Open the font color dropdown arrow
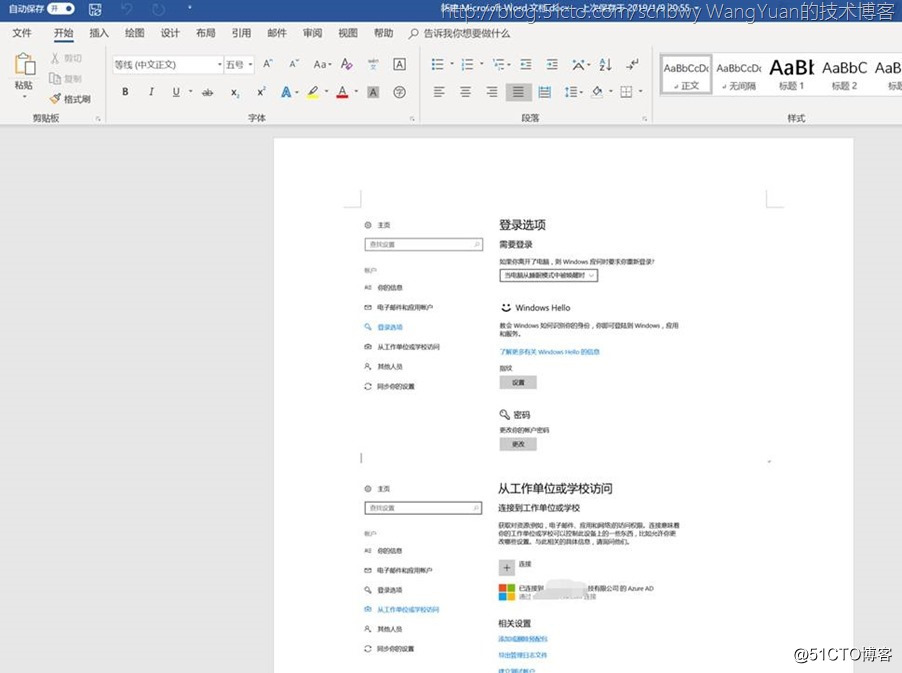902x673 pixels. pyautogui.click(x=356, y=91)
